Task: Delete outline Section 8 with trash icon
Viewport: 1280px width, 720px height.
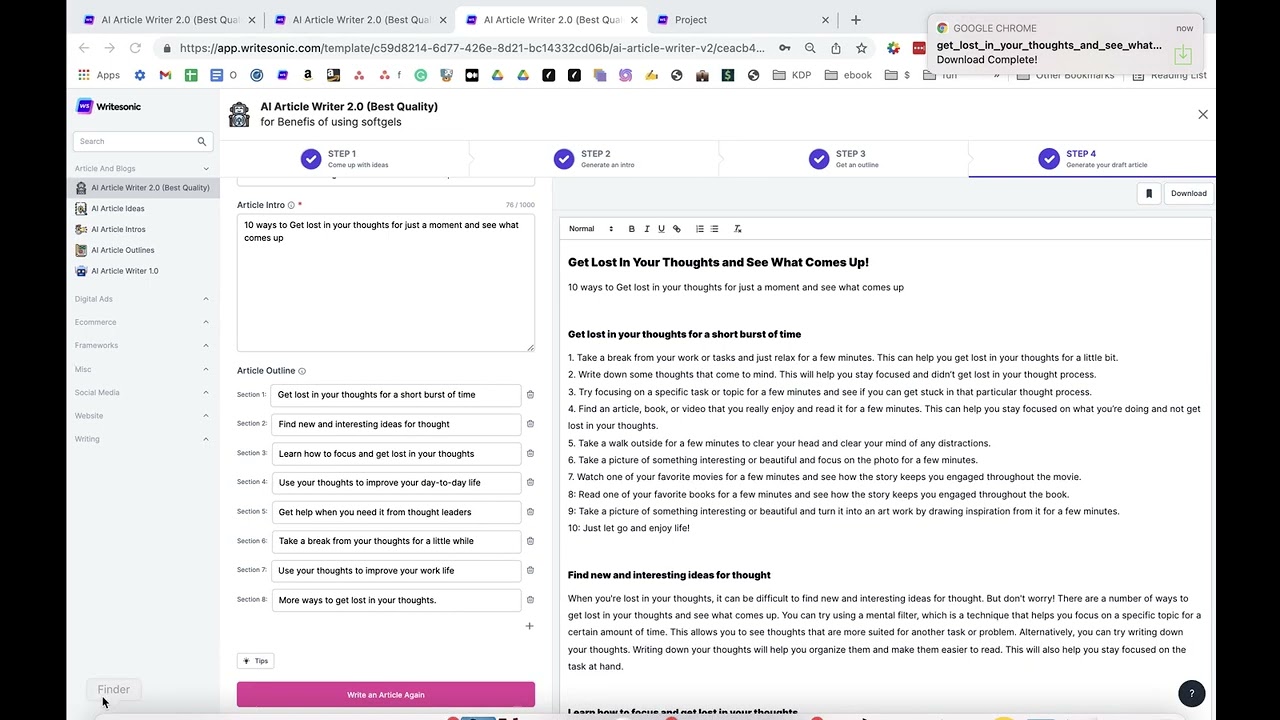Action: (x=530, y=599)
